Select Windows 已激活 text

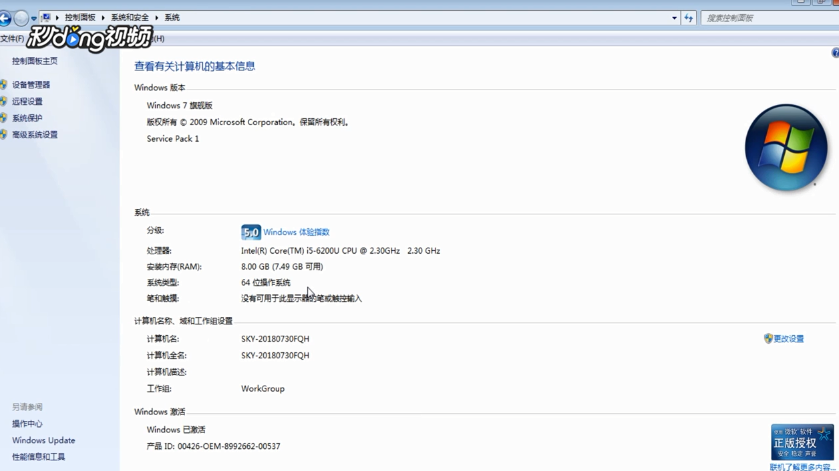click(176, 429)
